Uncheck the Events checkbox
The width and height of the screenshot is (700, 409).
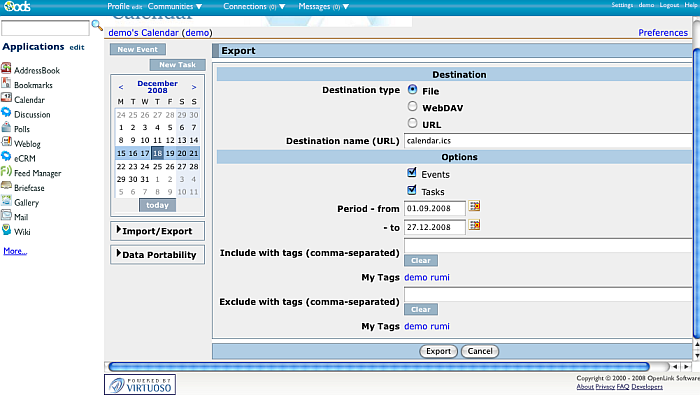point(412,174)
